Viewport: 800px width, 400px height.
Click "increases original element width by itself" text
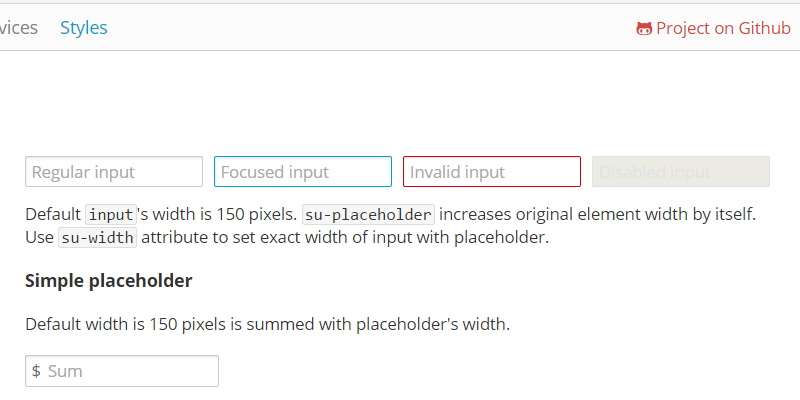[x=597, y=214]
